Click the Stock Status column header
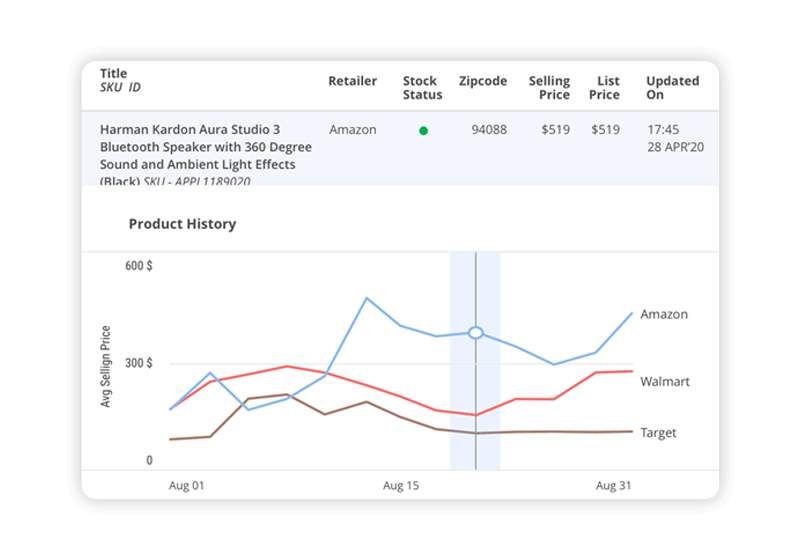800x560 pixels. coord(422,88)
